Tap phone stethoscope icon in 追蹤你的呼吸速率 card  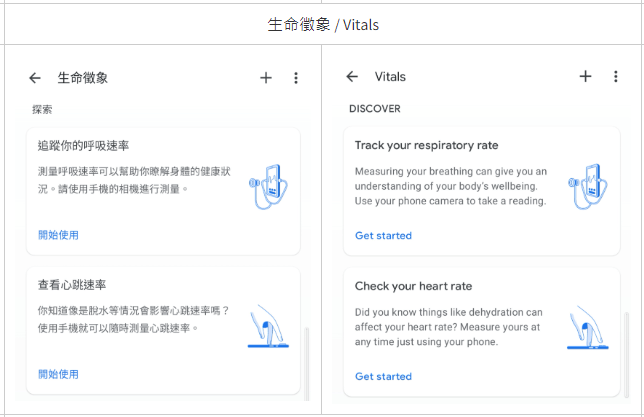pyautogui.click(x=265, y=183)
